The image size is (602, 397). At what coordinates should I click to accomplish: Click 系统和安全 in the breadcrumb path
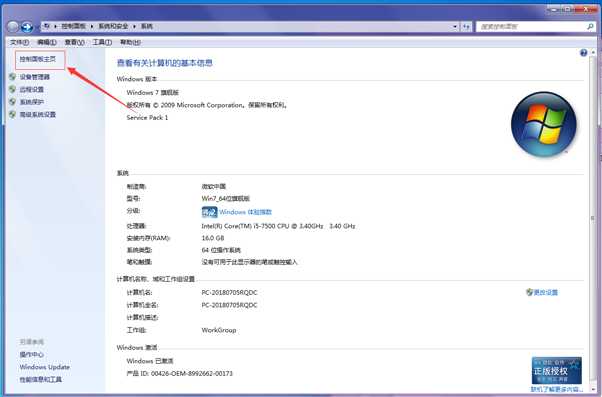(113, 26)
